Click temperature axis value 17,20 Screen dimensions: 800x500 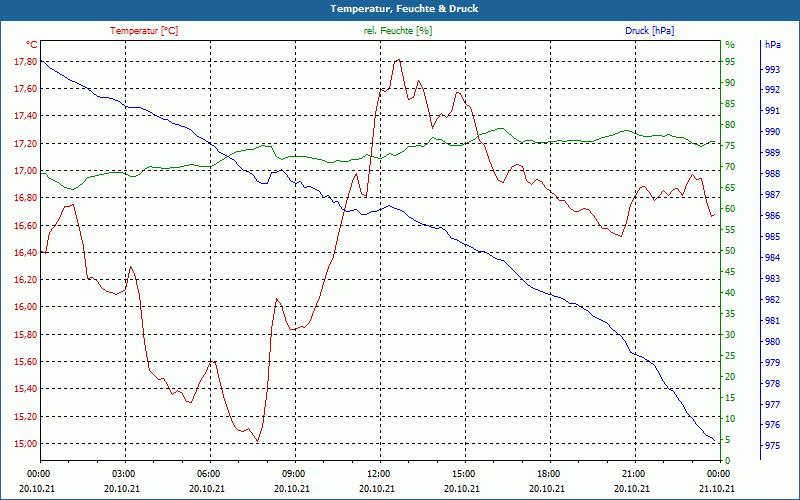(x=27, y=143)
